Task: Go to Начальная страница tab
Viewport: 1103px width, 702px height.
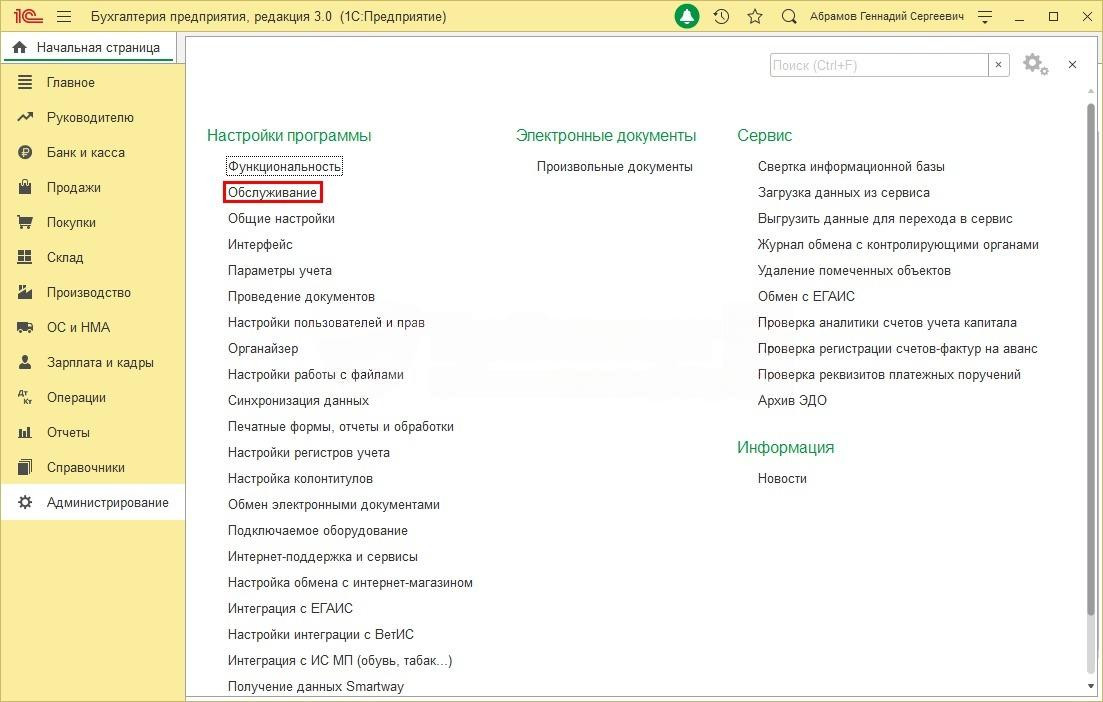Action: 88,47
